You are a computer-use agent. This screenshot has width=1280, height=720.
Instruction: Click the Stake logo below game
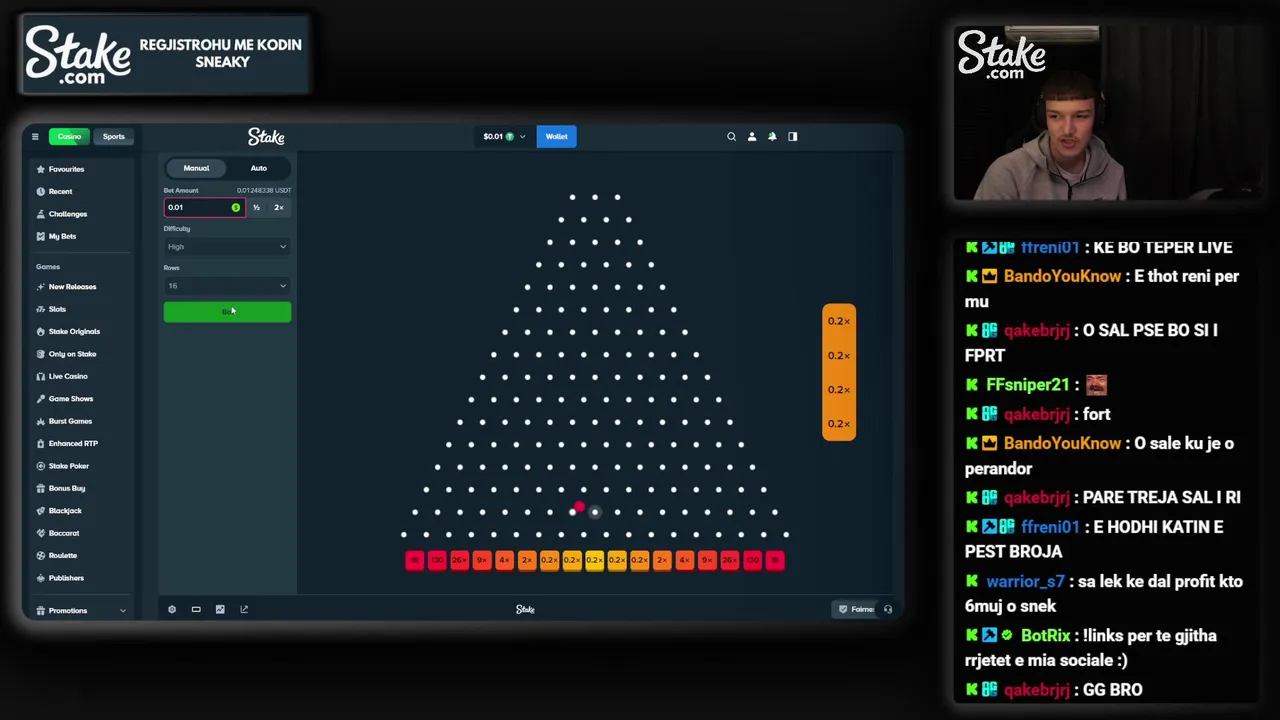525,609
